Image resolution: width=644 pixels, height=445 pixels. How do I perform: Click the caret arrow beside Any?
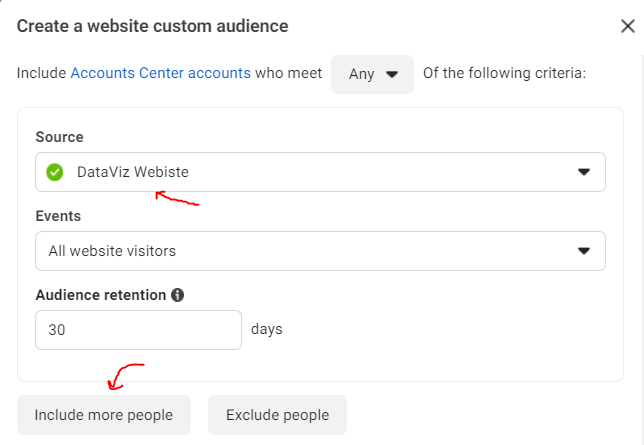point(392,74)
